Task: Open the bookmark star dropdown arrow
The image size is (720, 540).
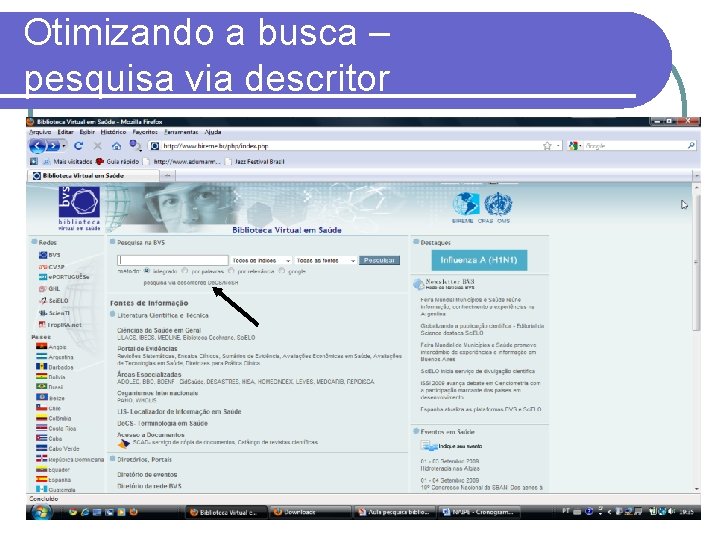Action: [558, 146]
